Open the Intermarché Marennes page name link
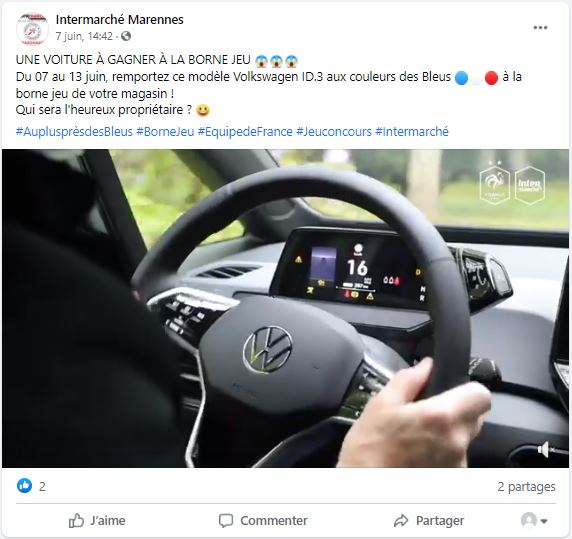Viewport: 572px width, 539px height. [120, 20]
